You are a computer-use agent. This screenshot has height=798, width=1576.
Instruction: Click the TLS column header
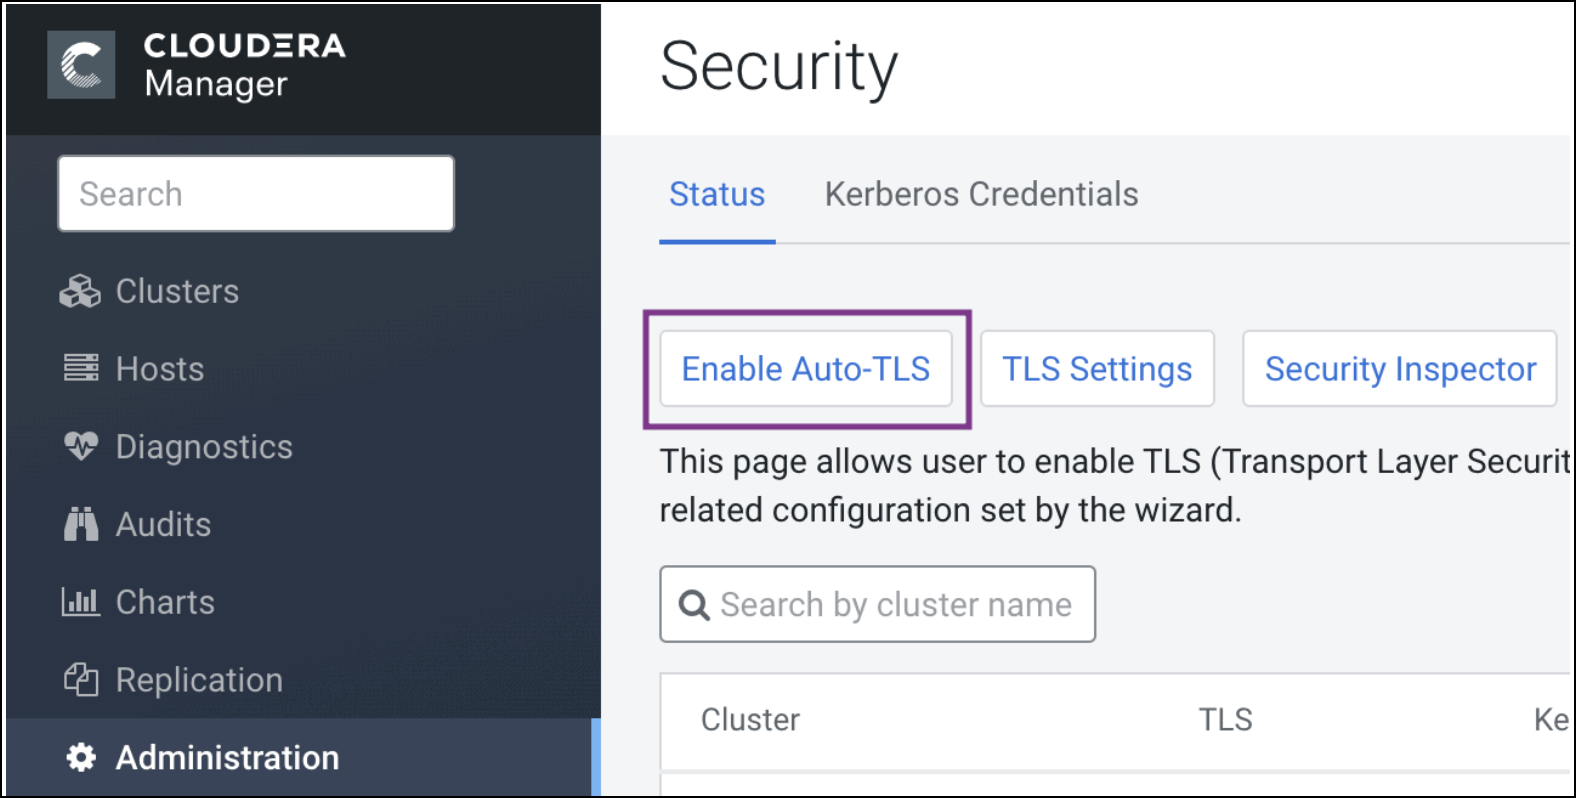tap(1225, 720)
